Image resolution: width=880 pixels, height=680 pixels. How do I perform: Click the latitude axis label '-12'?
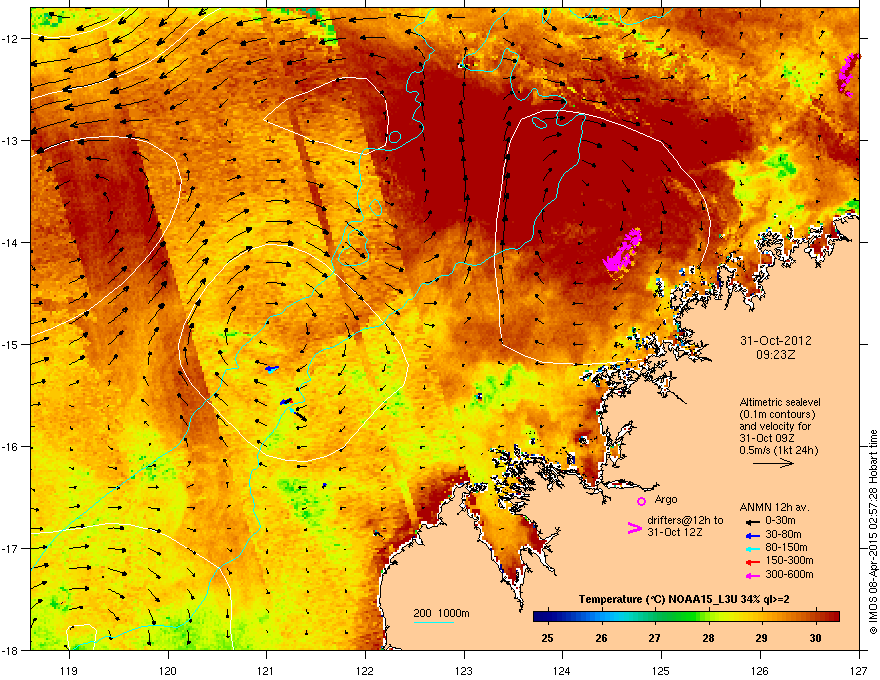(x=10, y=39)
